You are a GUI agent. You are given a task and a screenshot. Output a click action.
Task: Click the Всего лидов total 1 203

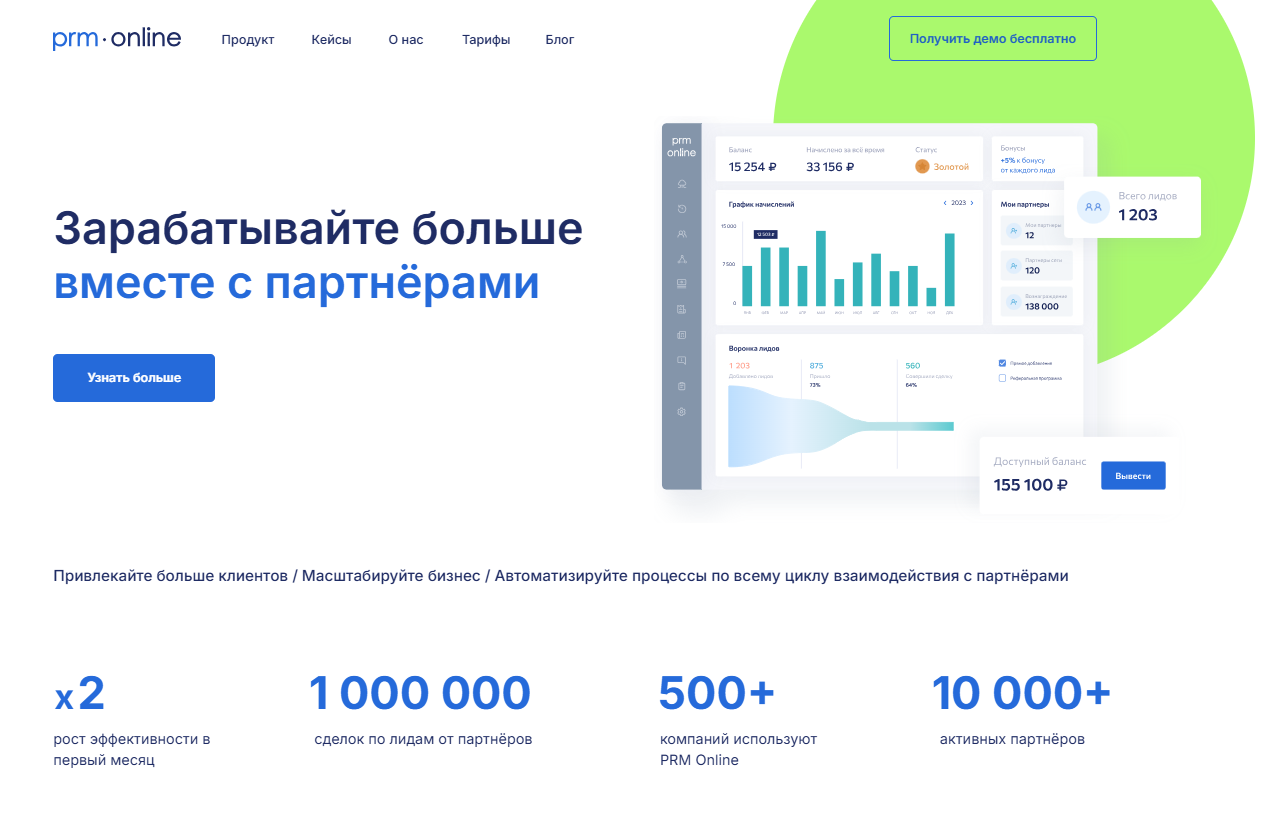[x=1138, y=215]
